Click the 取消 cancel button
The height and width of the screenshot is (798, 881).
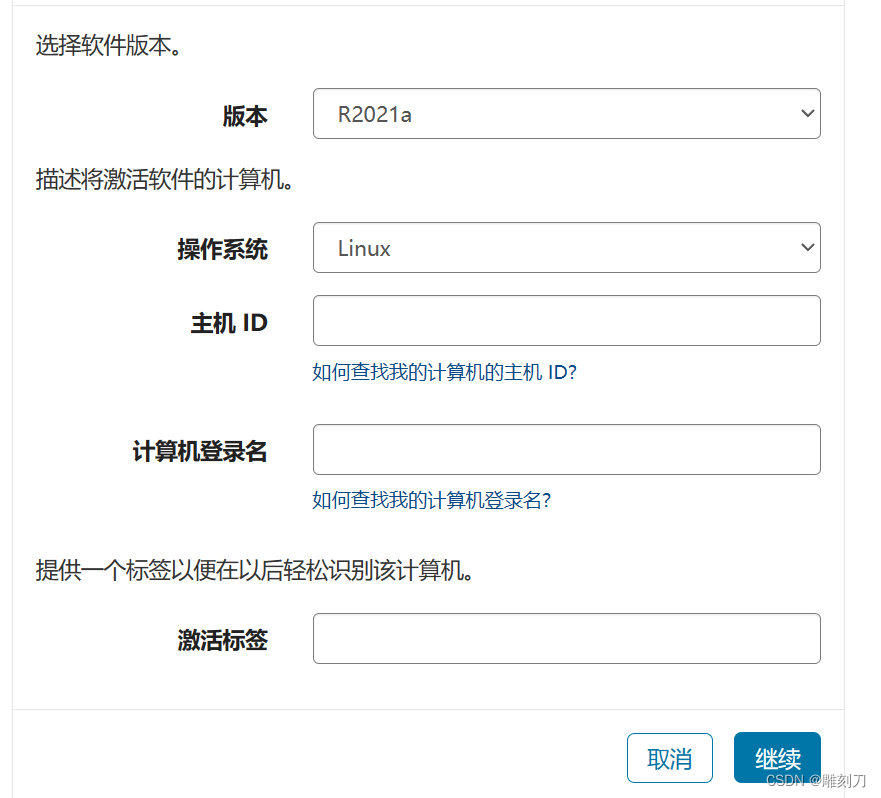click(x=670, y=758)
